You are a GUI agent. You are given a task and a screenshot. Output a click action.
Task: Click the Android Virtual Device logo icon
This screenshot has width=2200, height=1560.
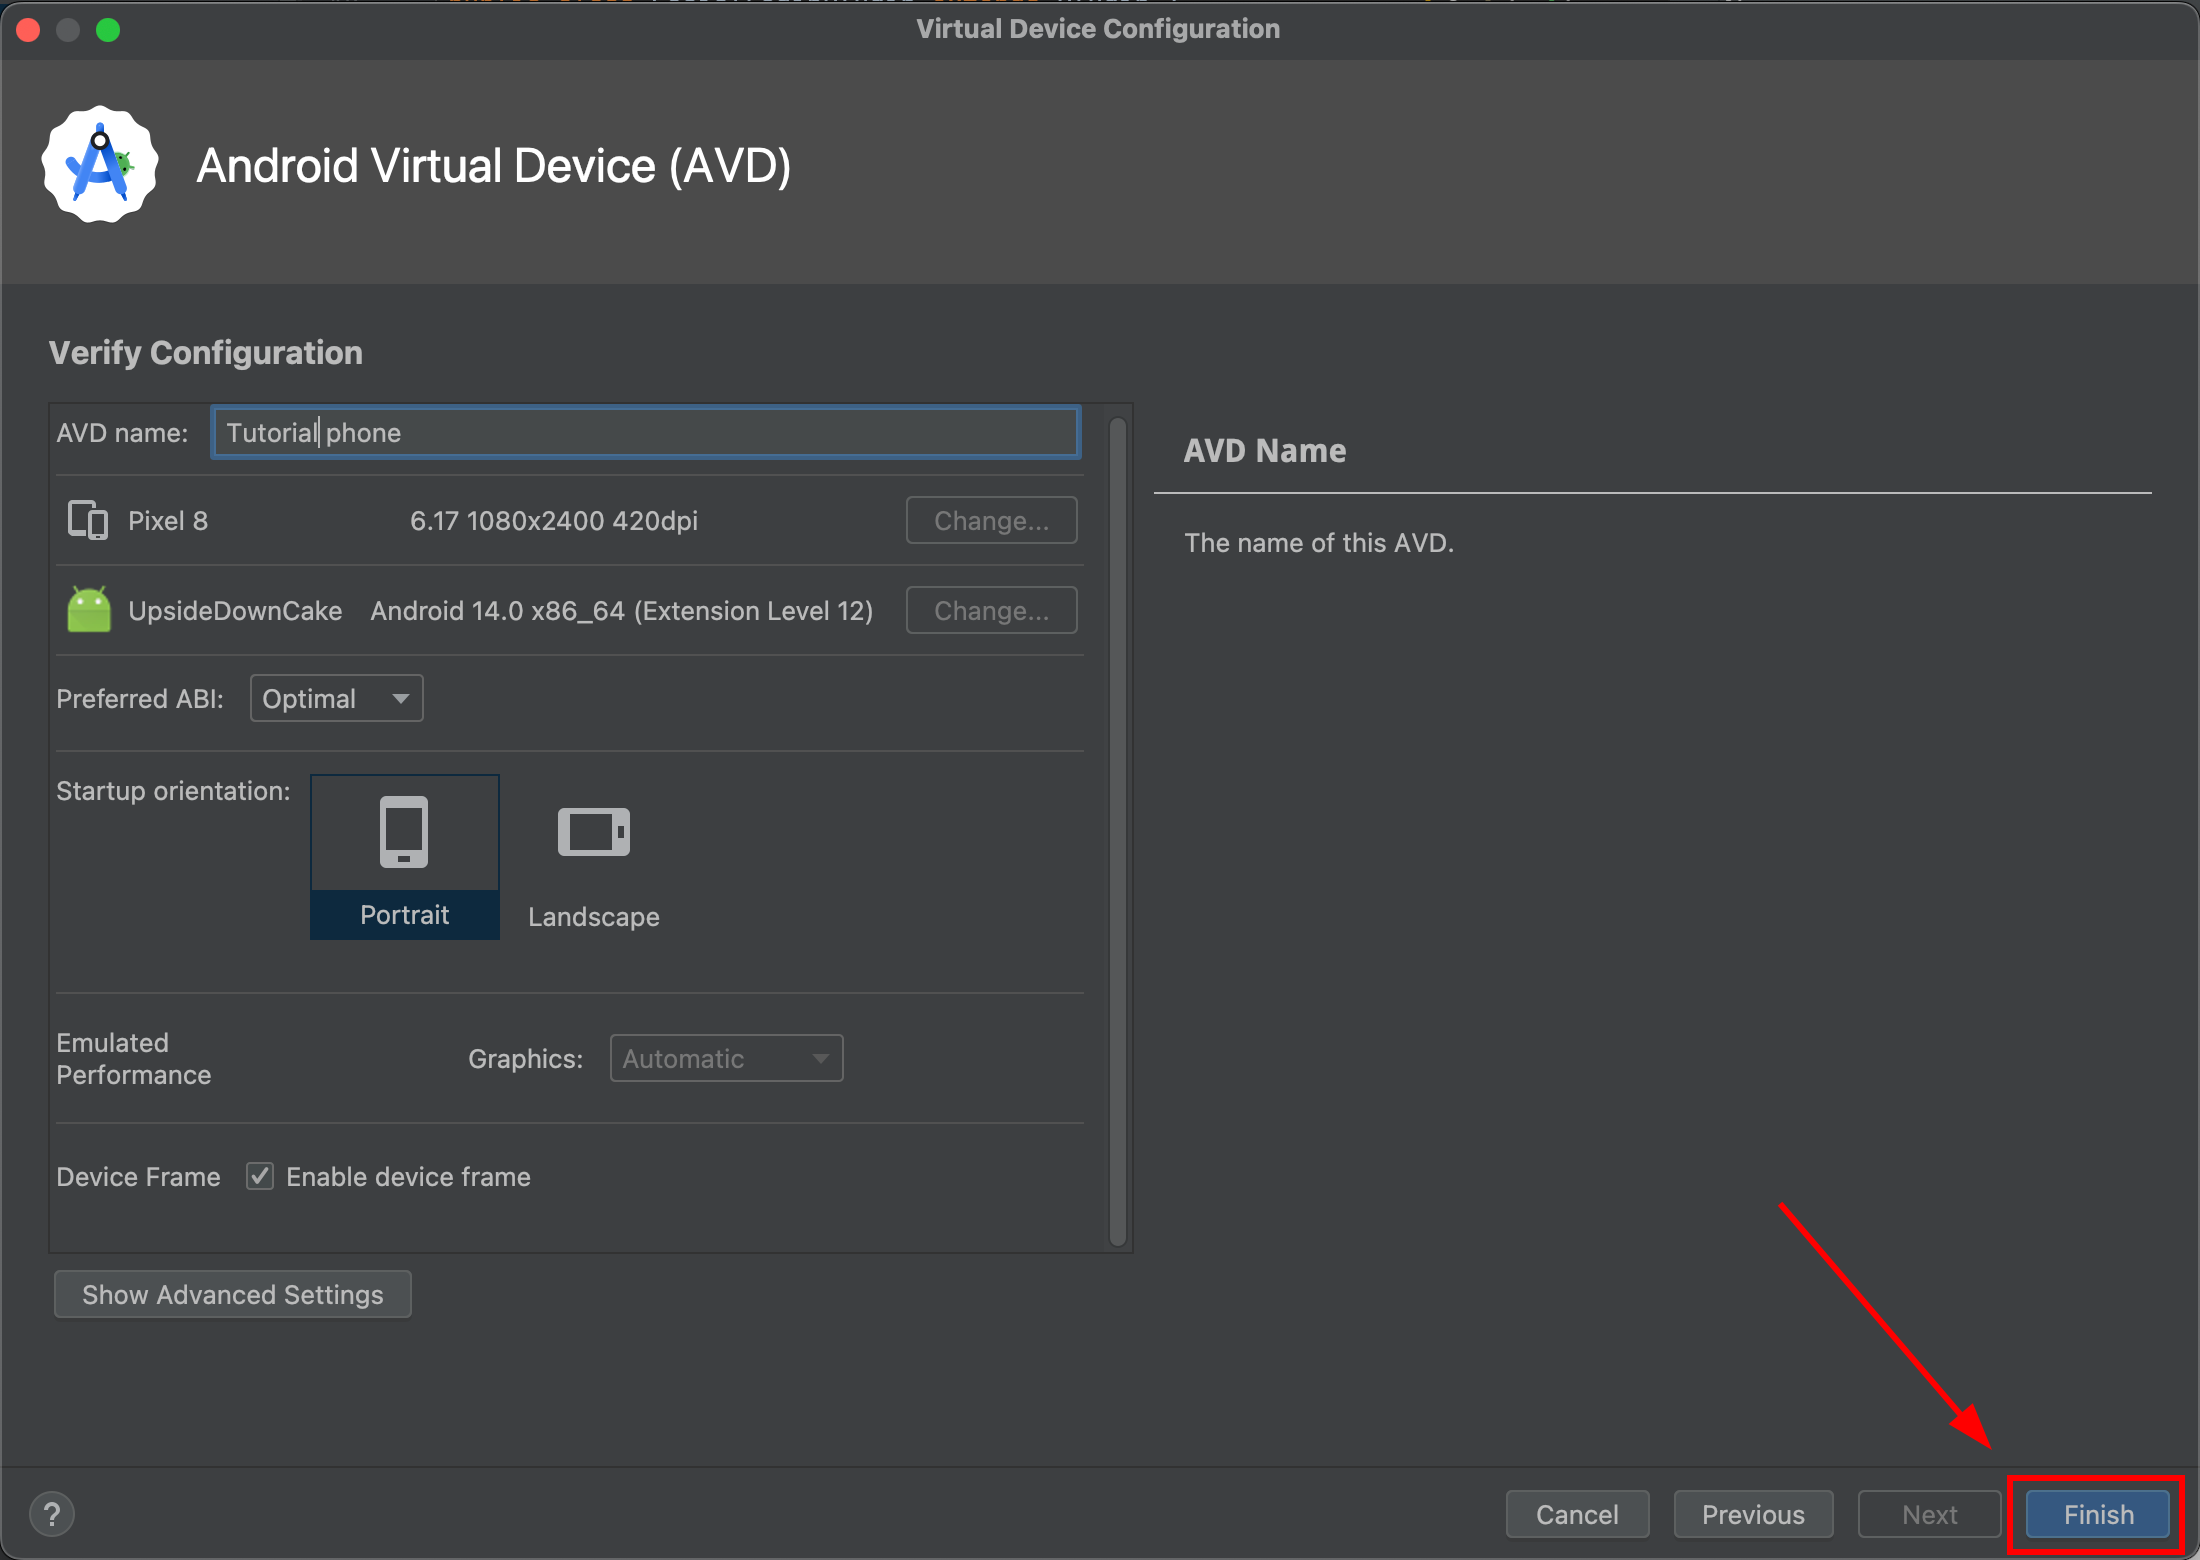[x=99, y=163]
